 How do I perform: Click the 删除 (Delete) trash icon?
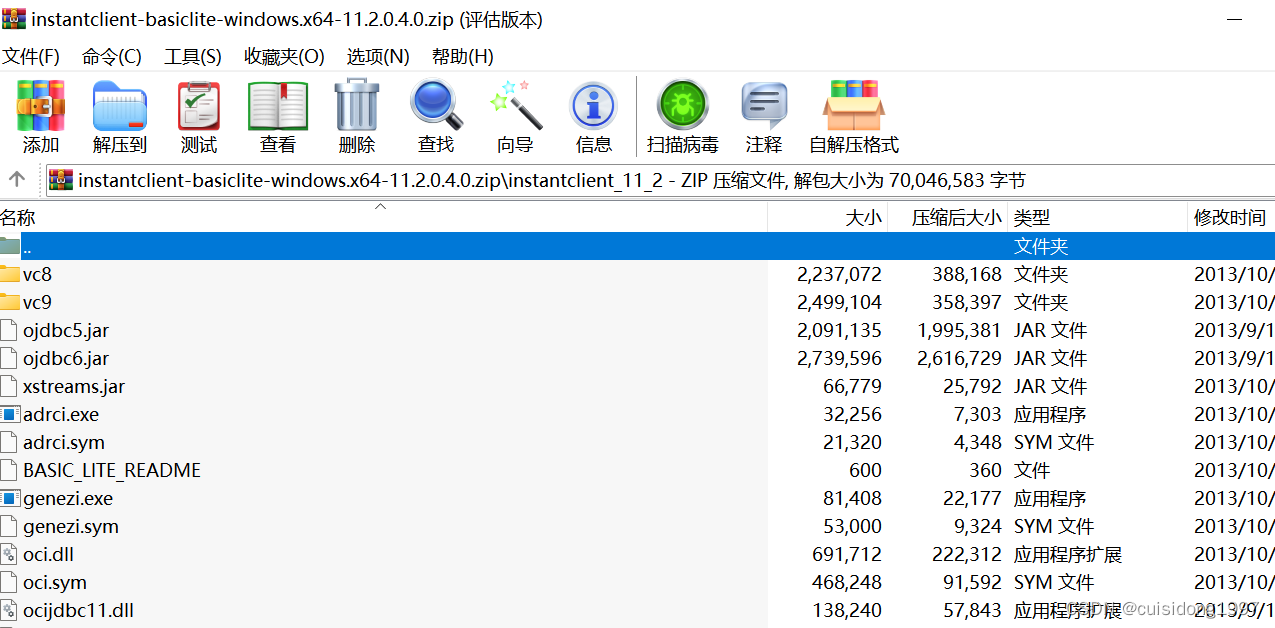(357, 106)
